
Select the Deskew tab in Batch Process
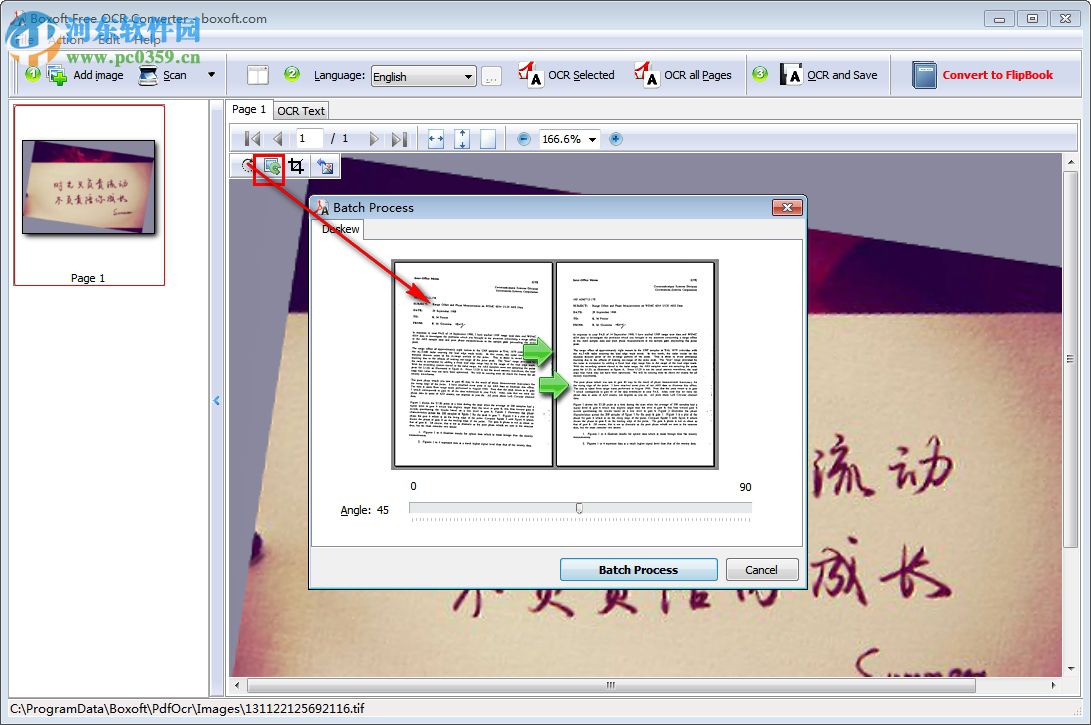click(340, 229)
